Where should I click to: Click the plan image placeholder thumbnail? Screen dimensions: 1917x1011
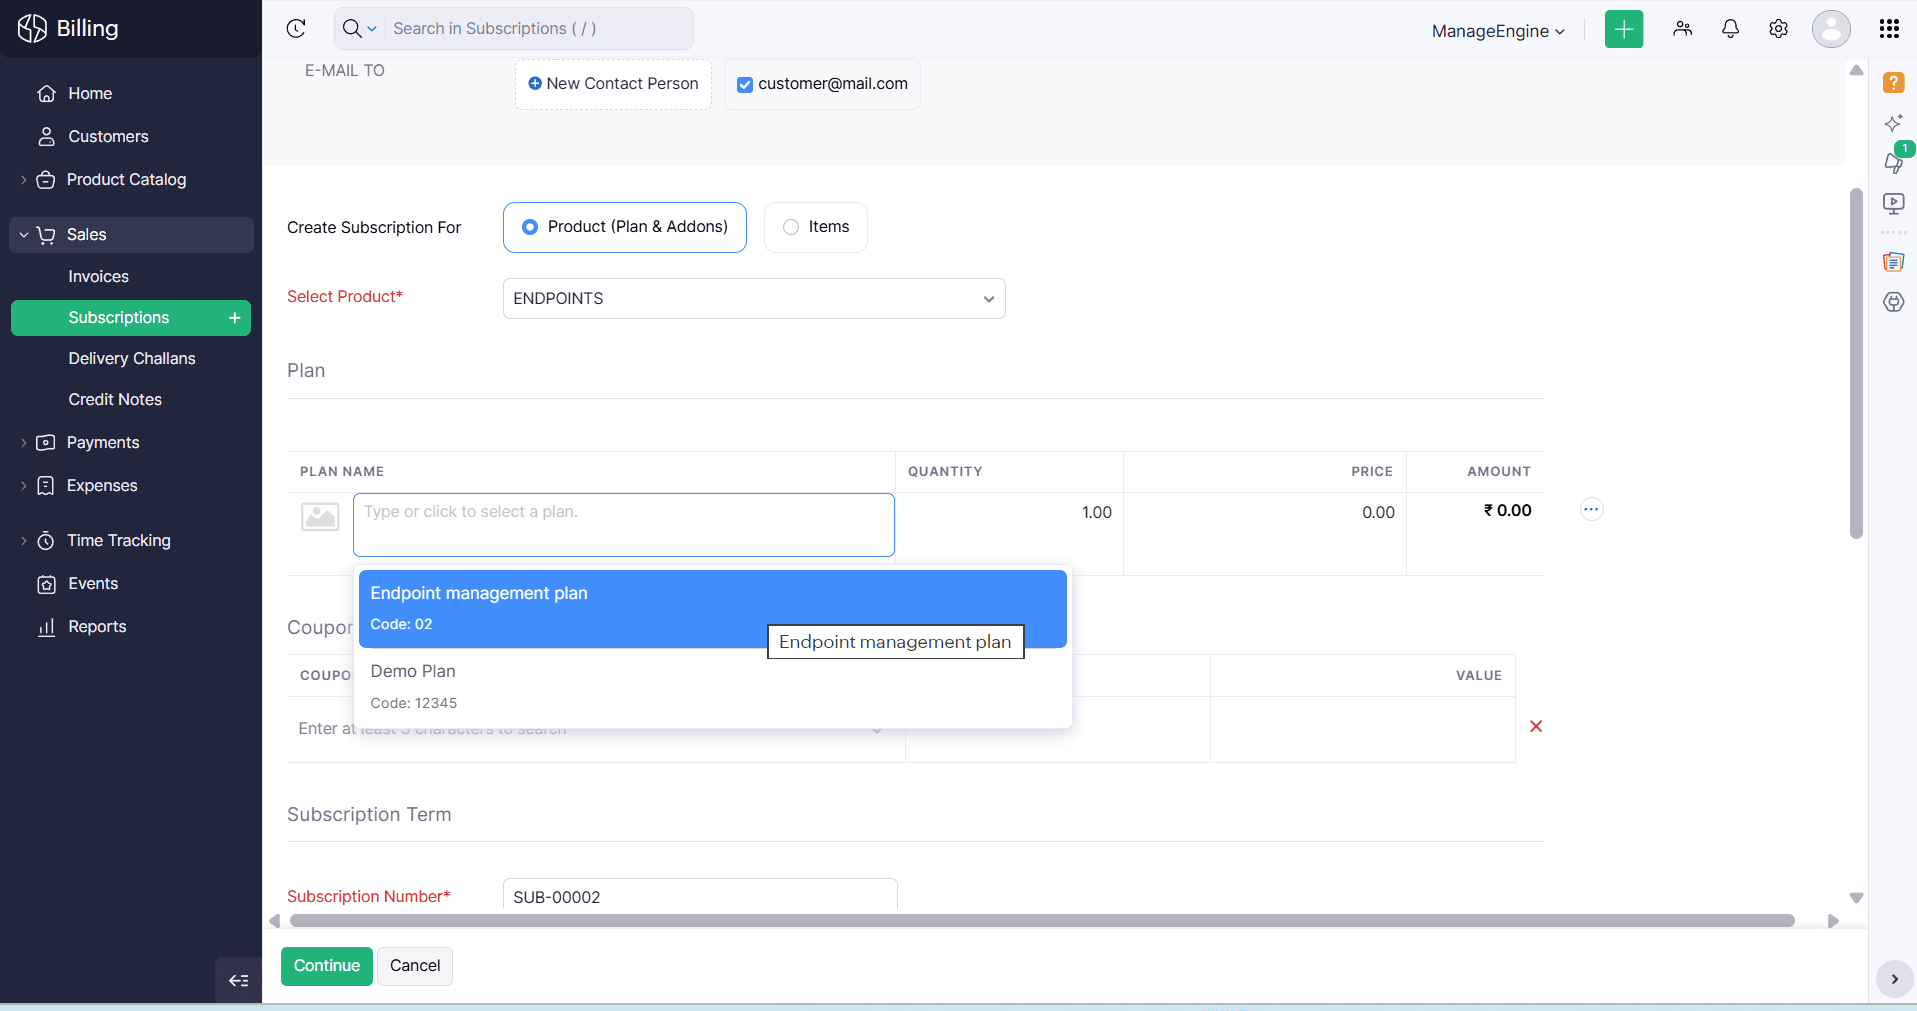click(320, 517)
